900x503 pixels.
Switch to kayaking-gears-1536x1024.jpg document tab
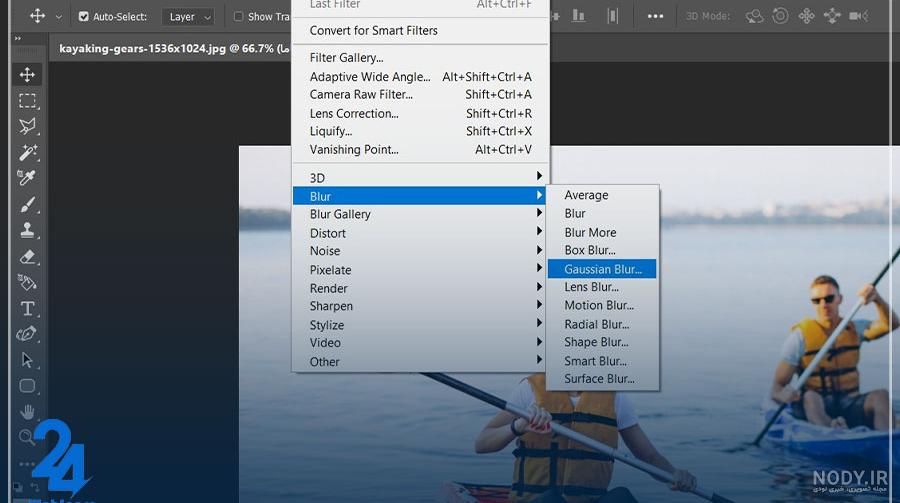[x=174, y=48]
